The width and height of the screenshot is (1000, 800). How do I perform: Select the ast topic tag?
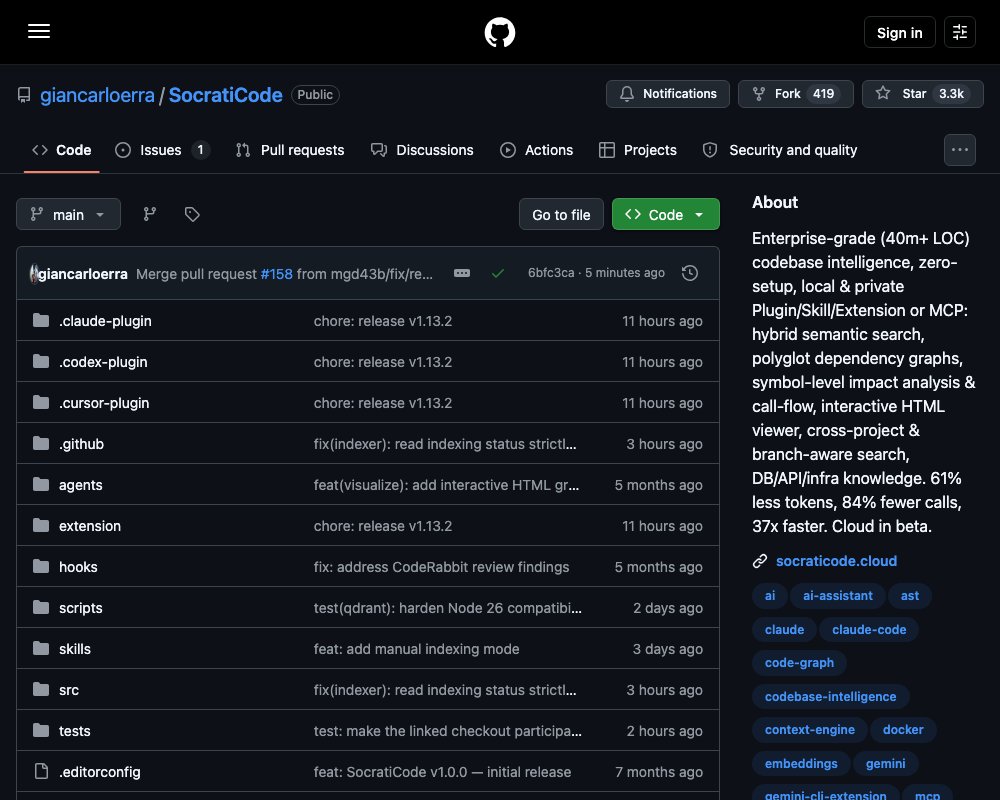[x=909, y=595]
